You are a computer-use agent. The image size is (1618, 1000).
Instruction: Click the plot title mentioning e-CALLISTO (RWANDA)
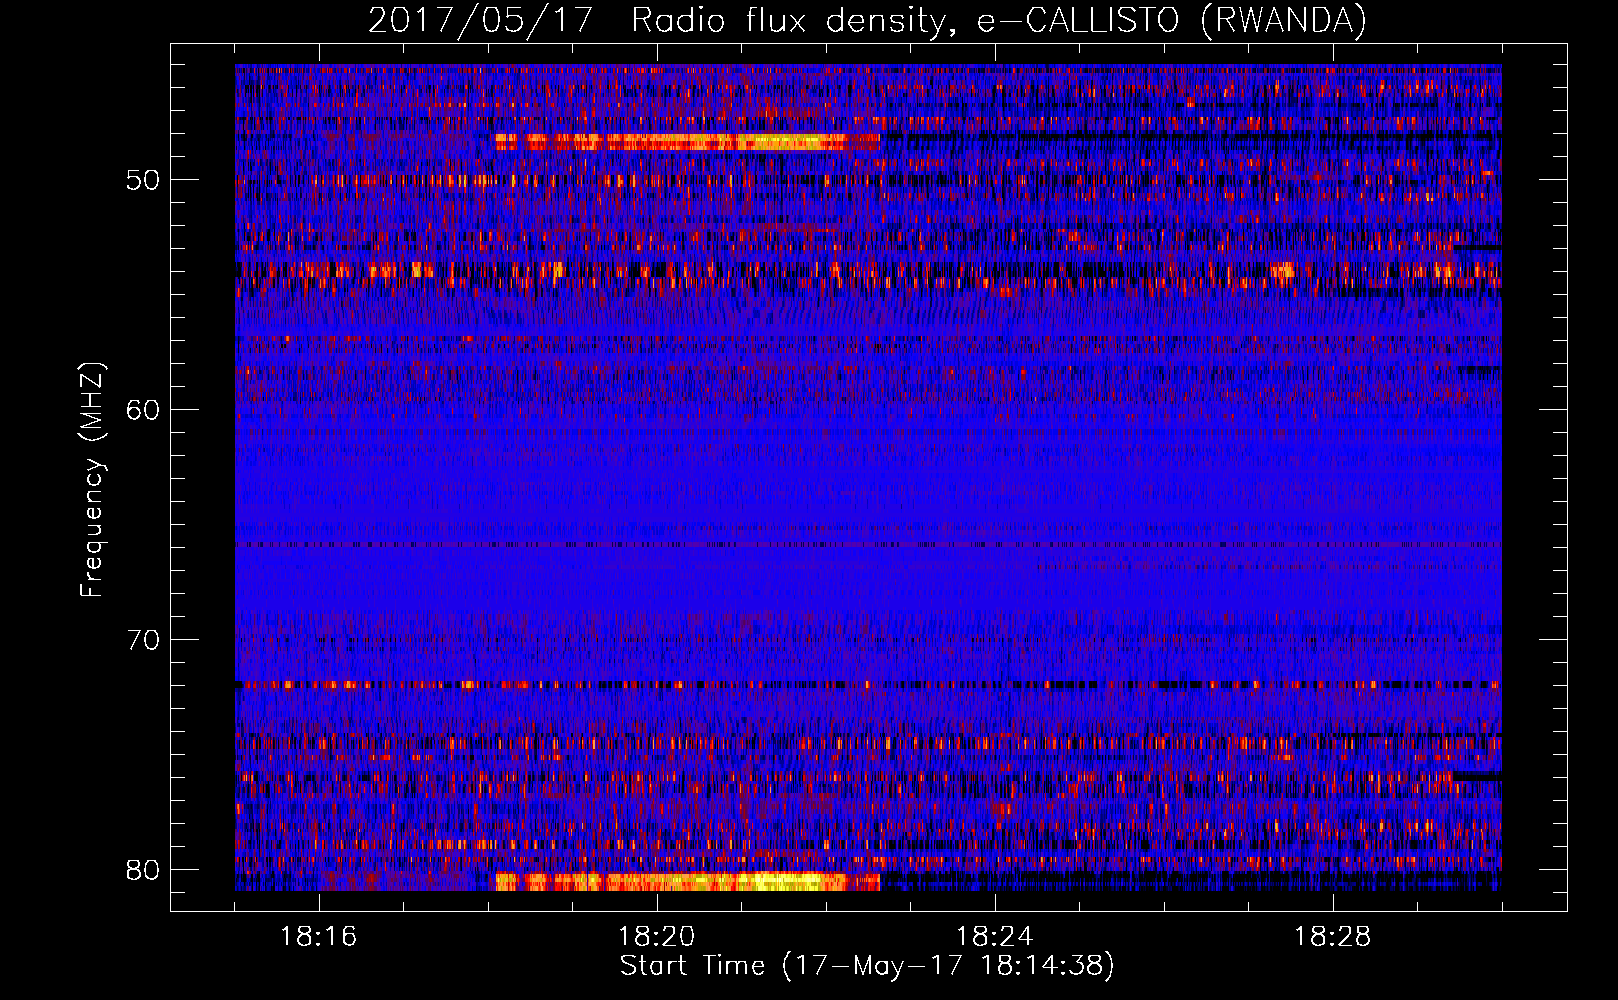867,20
